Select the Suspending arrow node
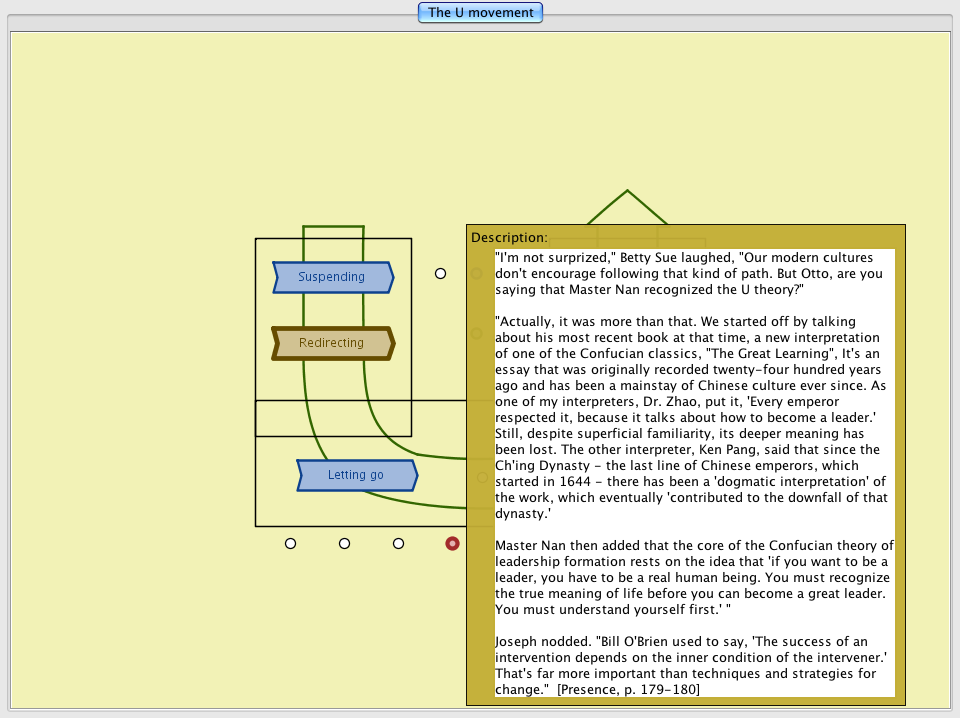The image size is (960, 718). 332,277
